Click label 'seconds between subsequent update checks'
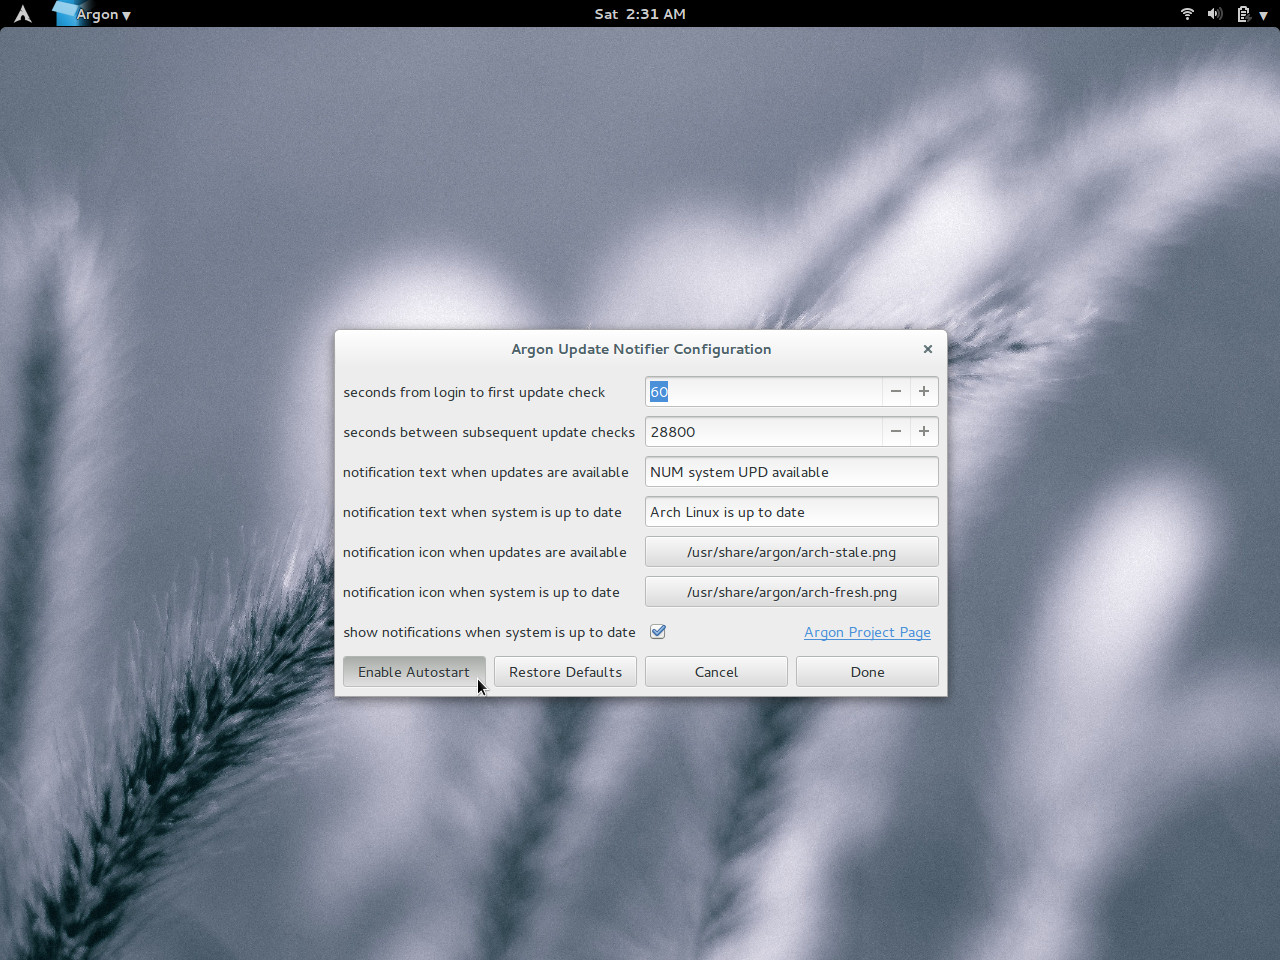Viewport: 1280px width, 960px height. 489,432
